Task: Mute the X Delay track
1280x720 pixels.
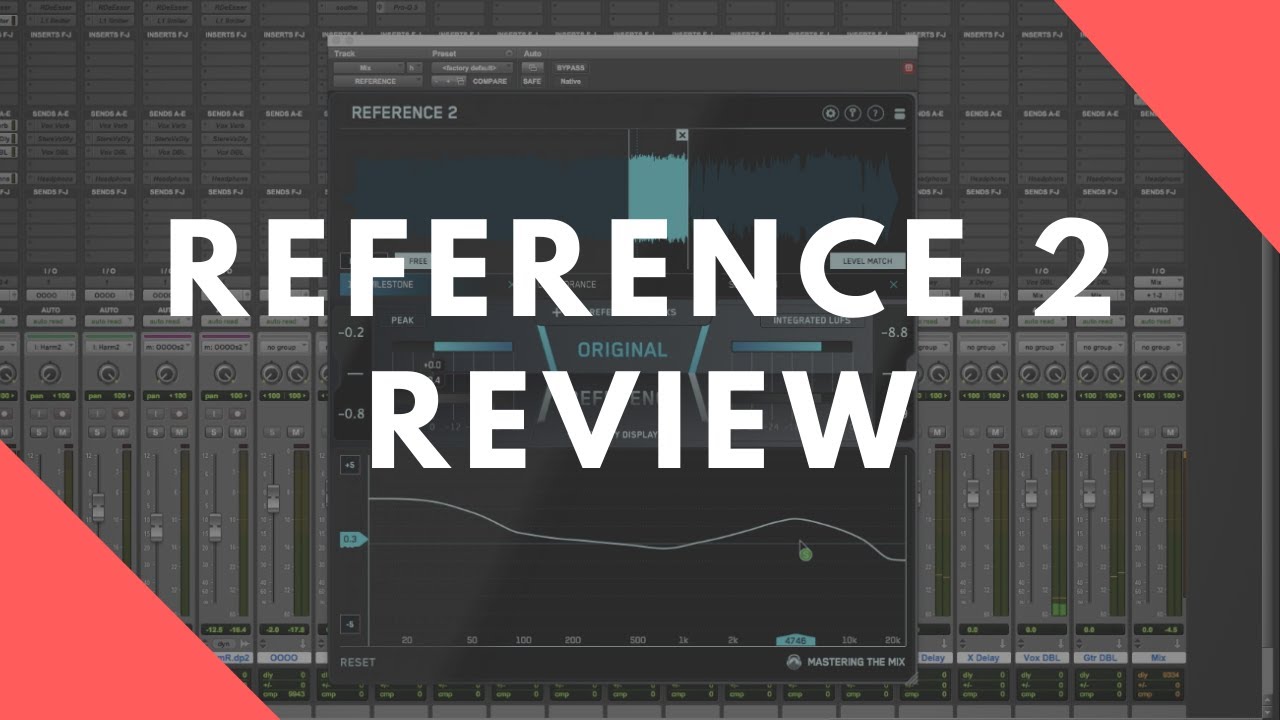Action: coord(993,432)
